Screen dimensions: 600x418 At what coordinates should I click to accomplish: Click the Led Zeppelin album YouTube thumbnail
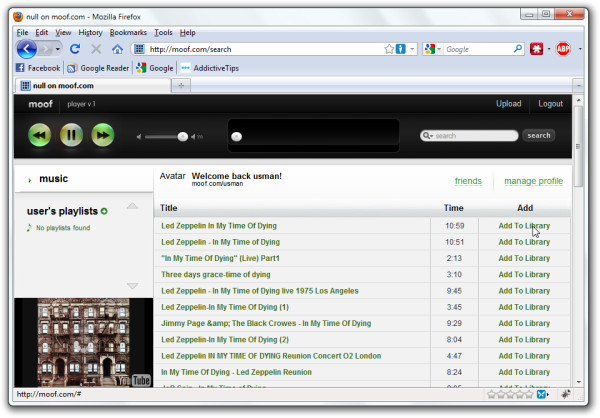(84, 342)
